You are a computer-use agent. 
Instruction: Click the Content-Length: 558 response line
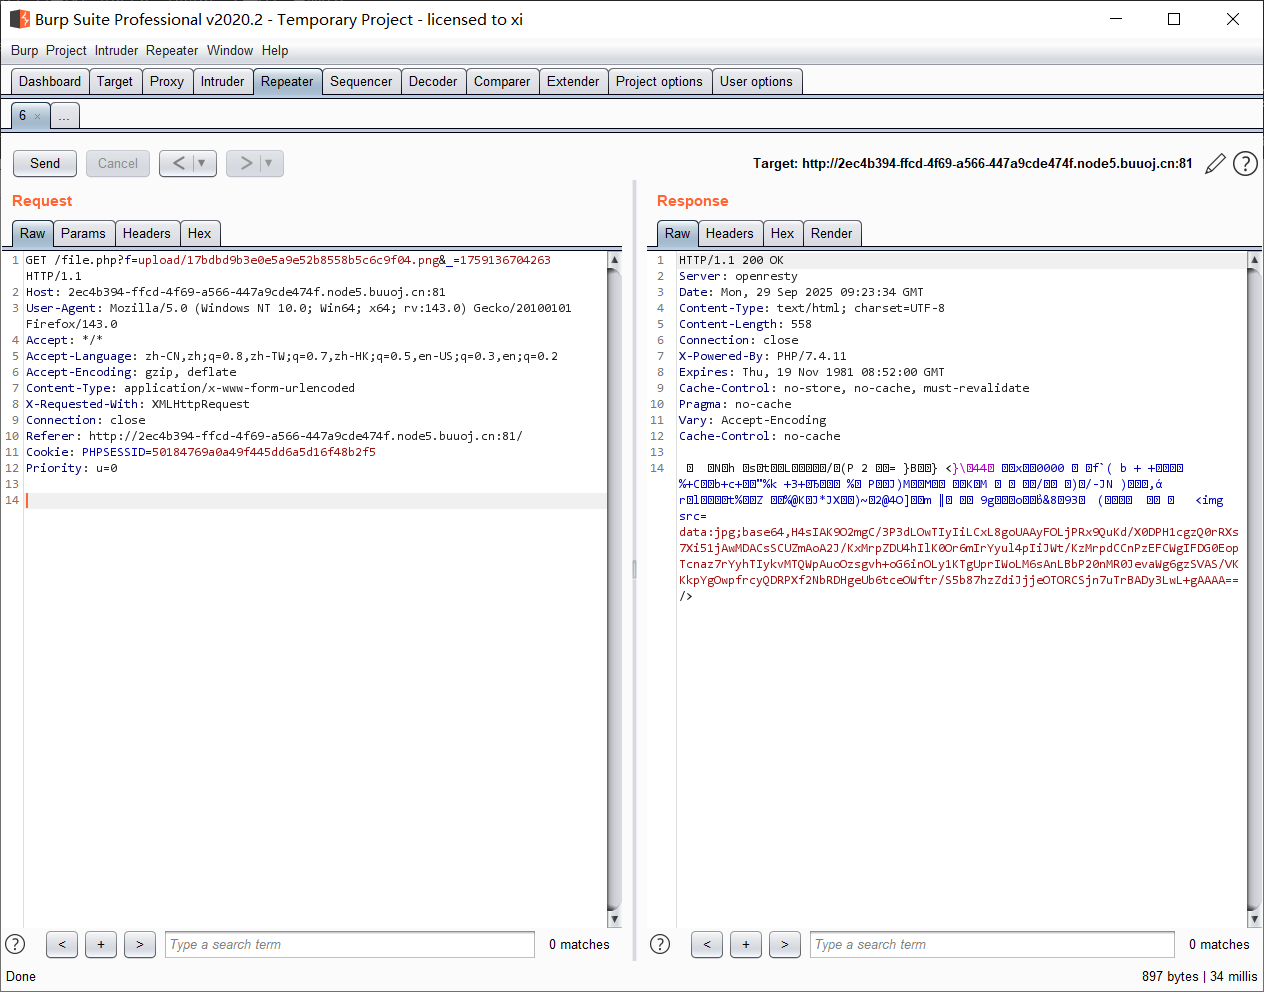[745, 324]
